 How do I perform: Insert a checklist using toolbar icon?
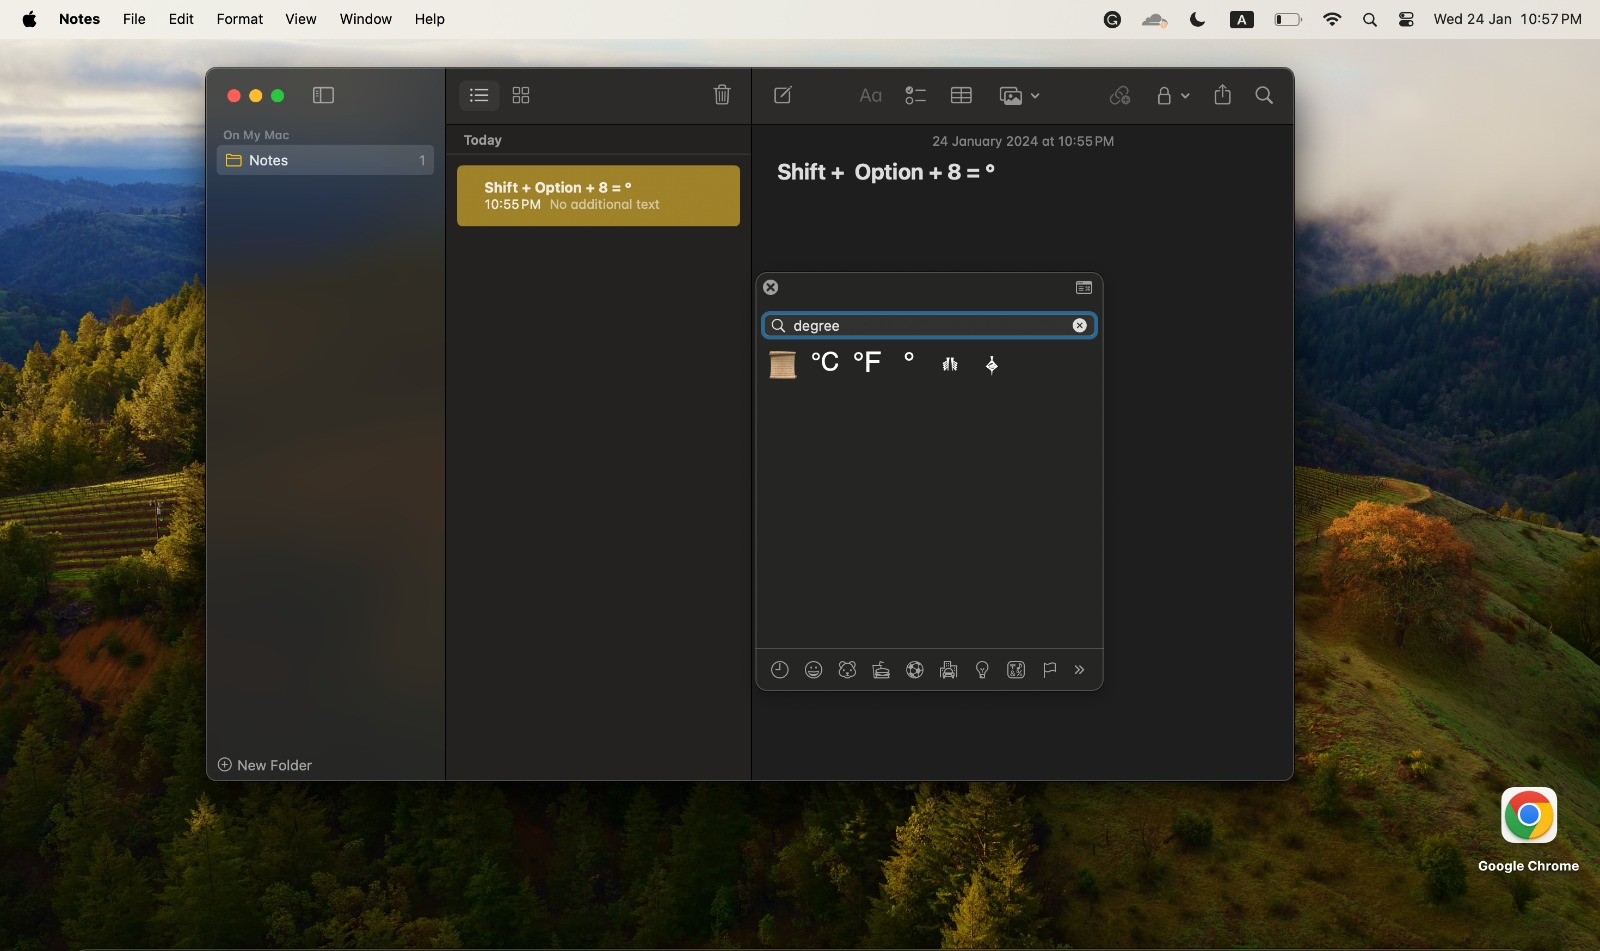[915, 95]
